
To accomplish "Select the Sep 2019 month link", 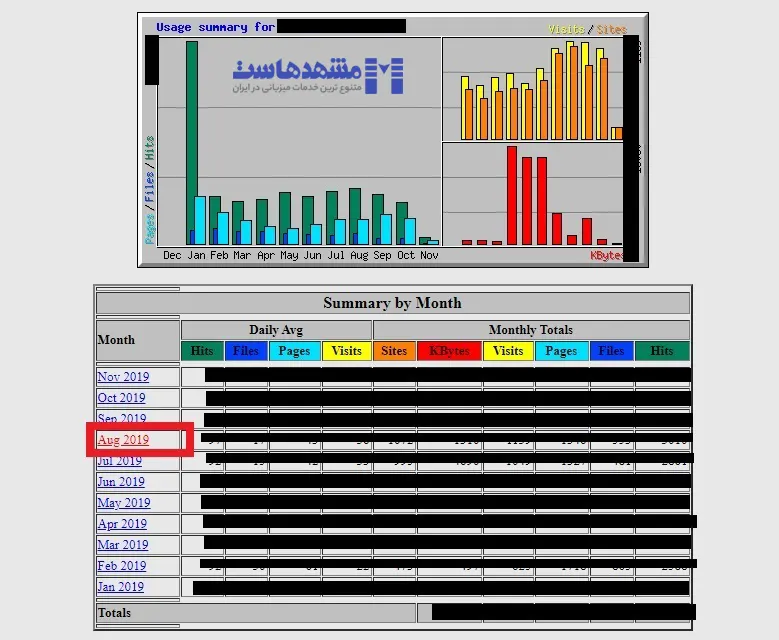I will tap(121, 419).
